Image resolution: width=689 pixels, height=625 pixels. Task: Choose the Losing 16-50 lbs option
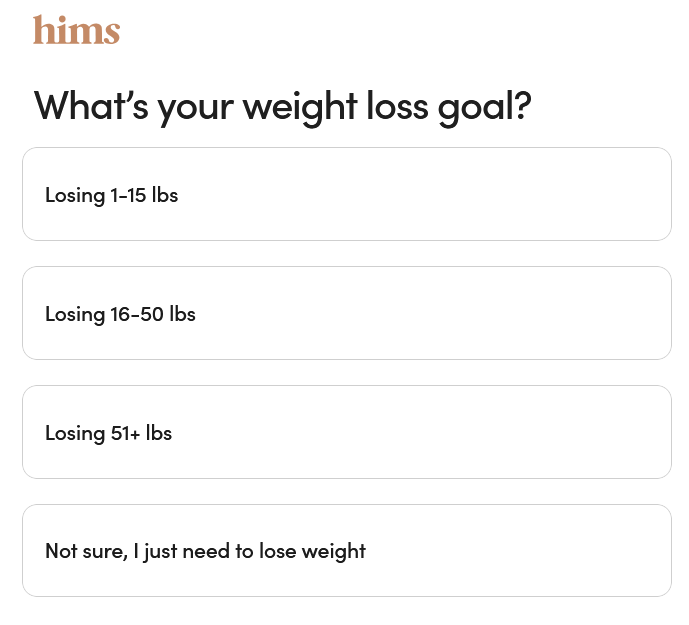tap(346, 313)
